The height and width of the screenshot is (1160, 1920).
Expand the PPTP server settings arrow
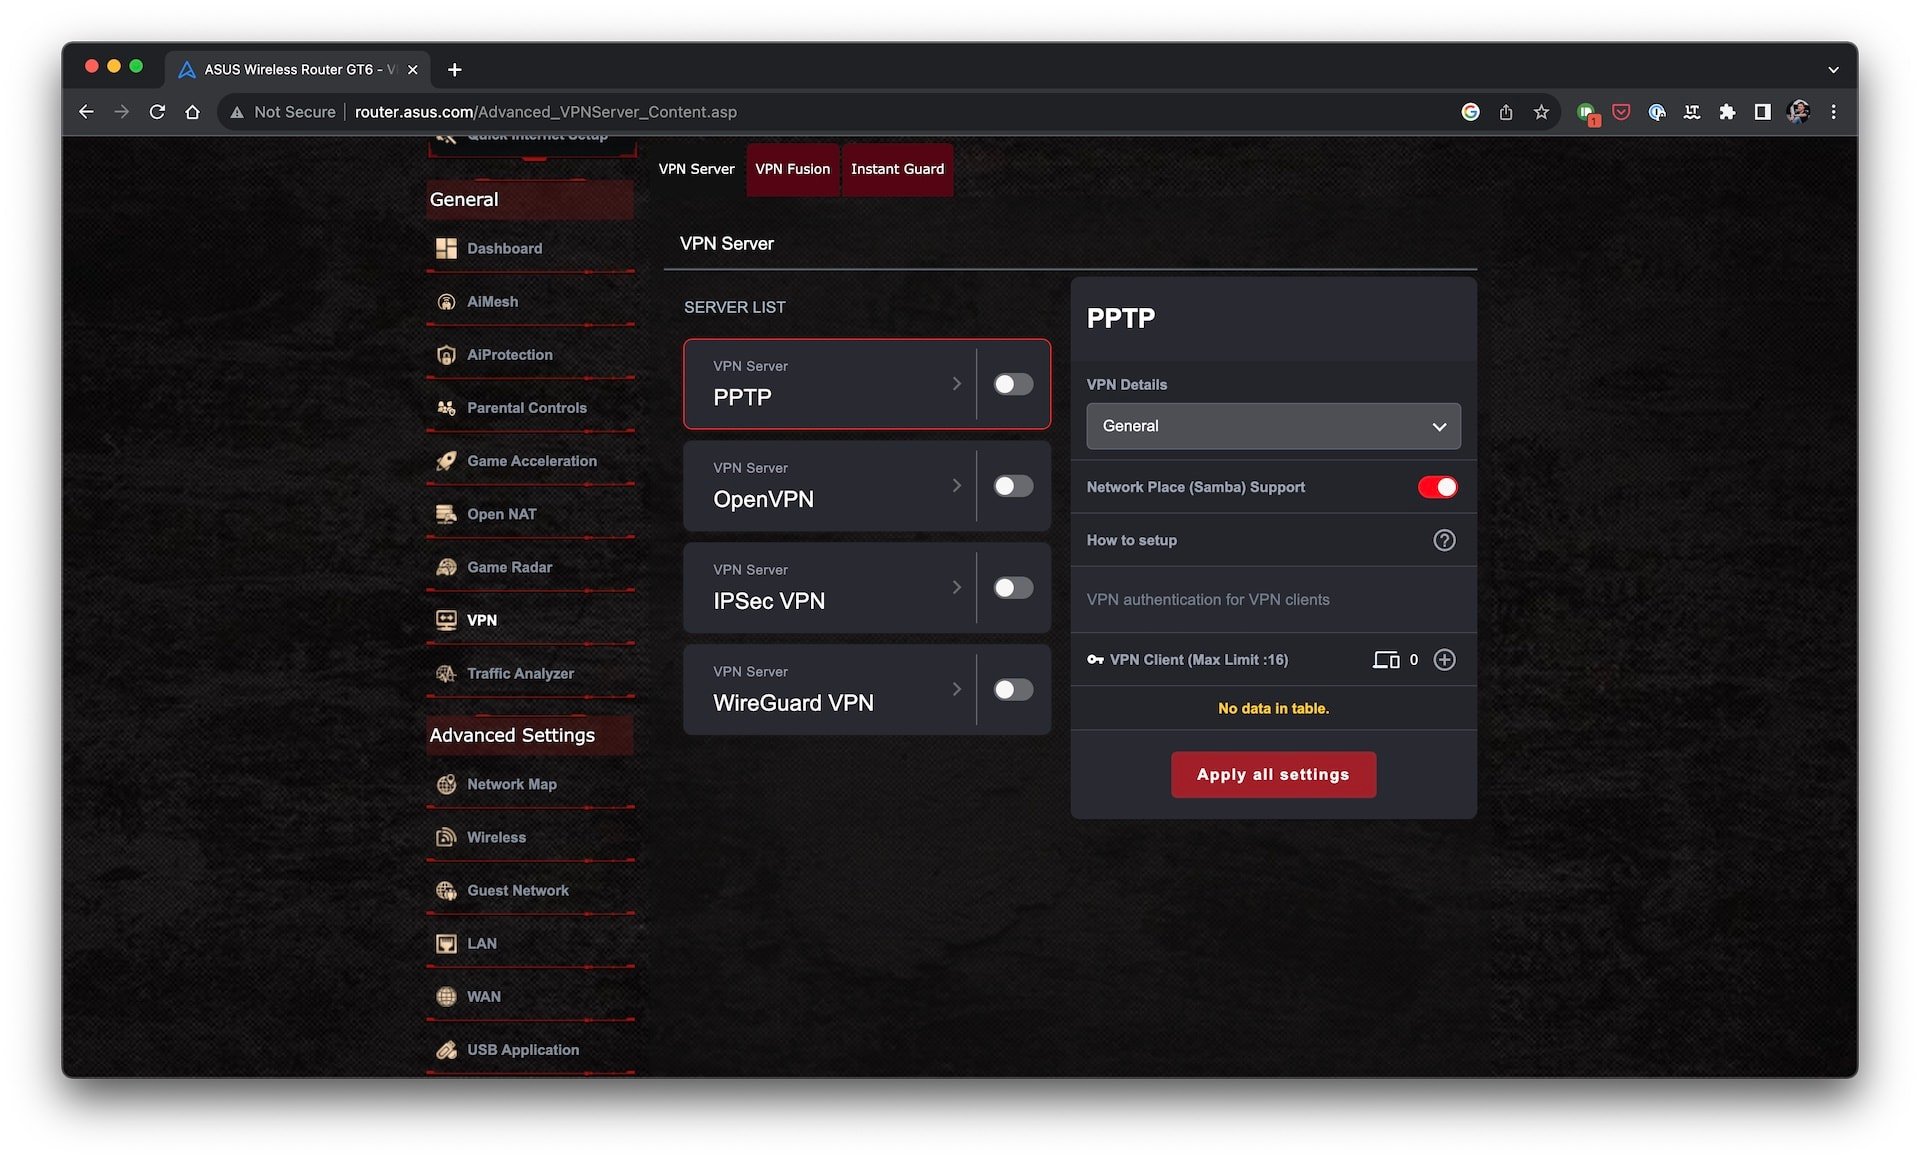(x=956, y=383)
